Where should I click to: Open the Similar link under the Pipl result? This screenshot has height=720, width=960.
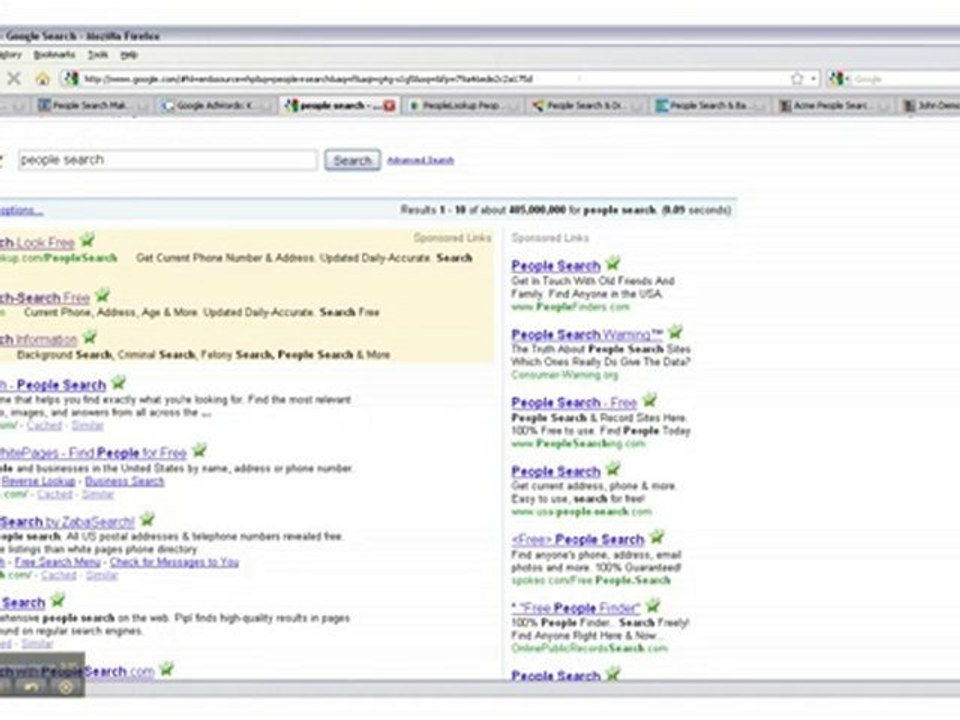37,643
